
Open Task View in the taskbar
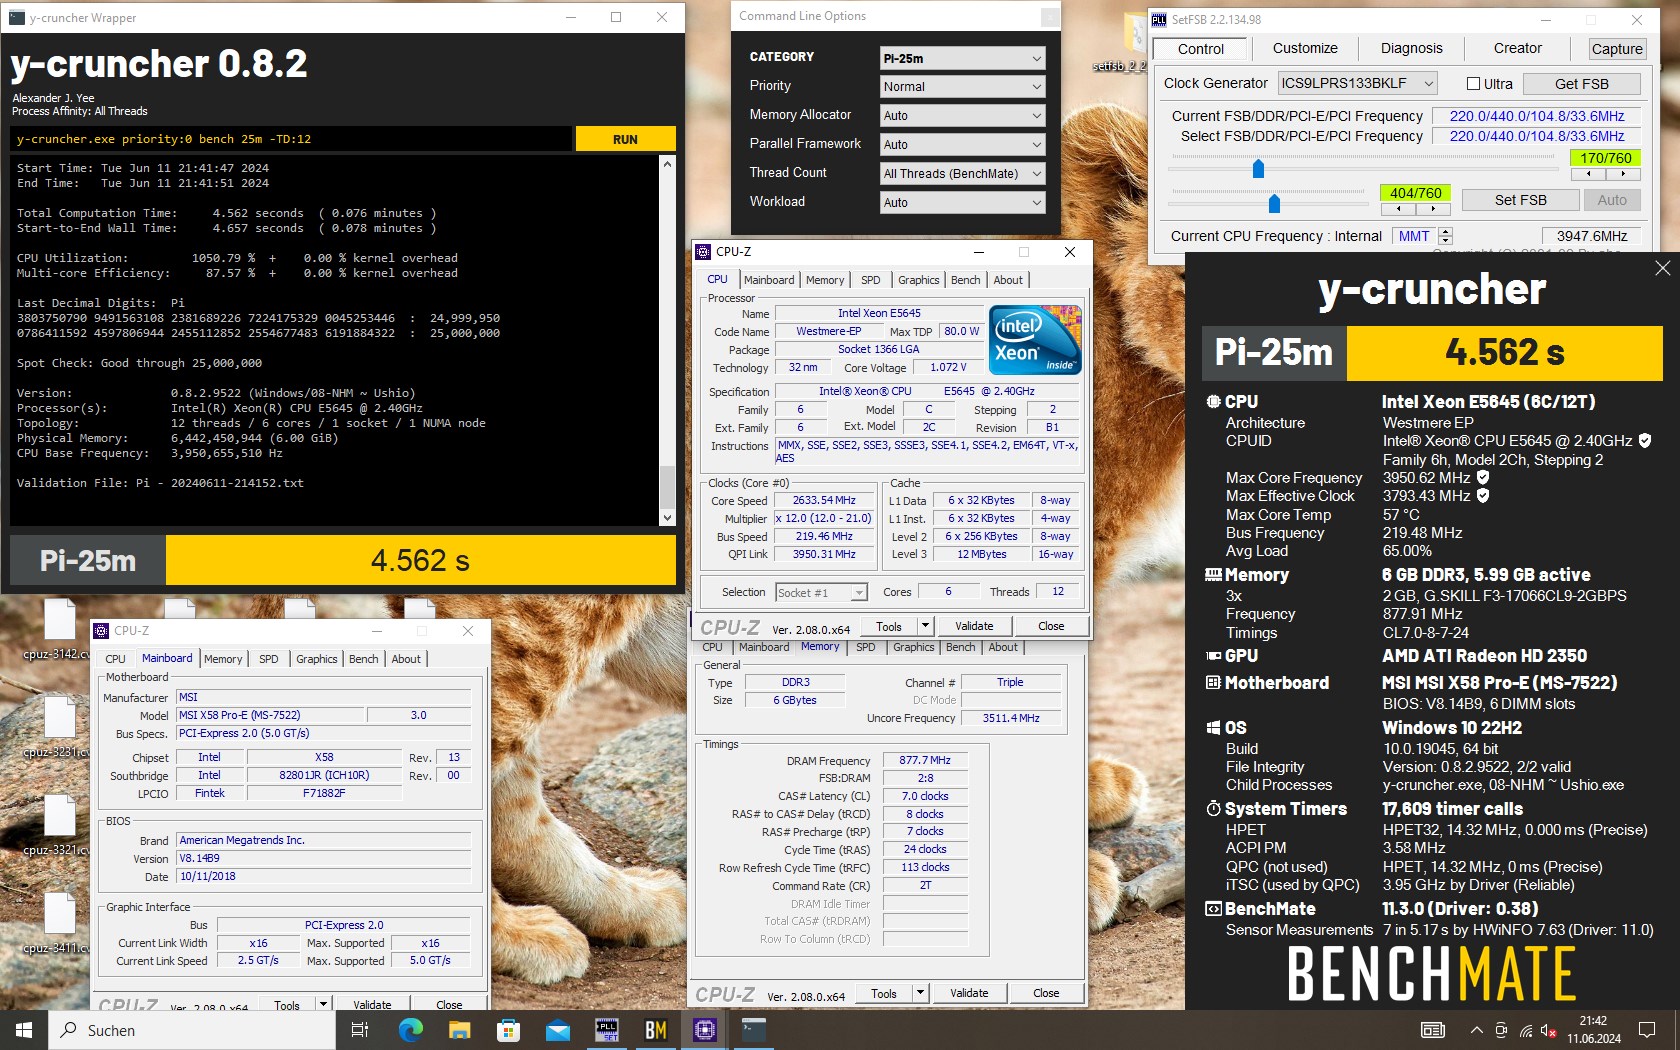tap(360, 1030)
